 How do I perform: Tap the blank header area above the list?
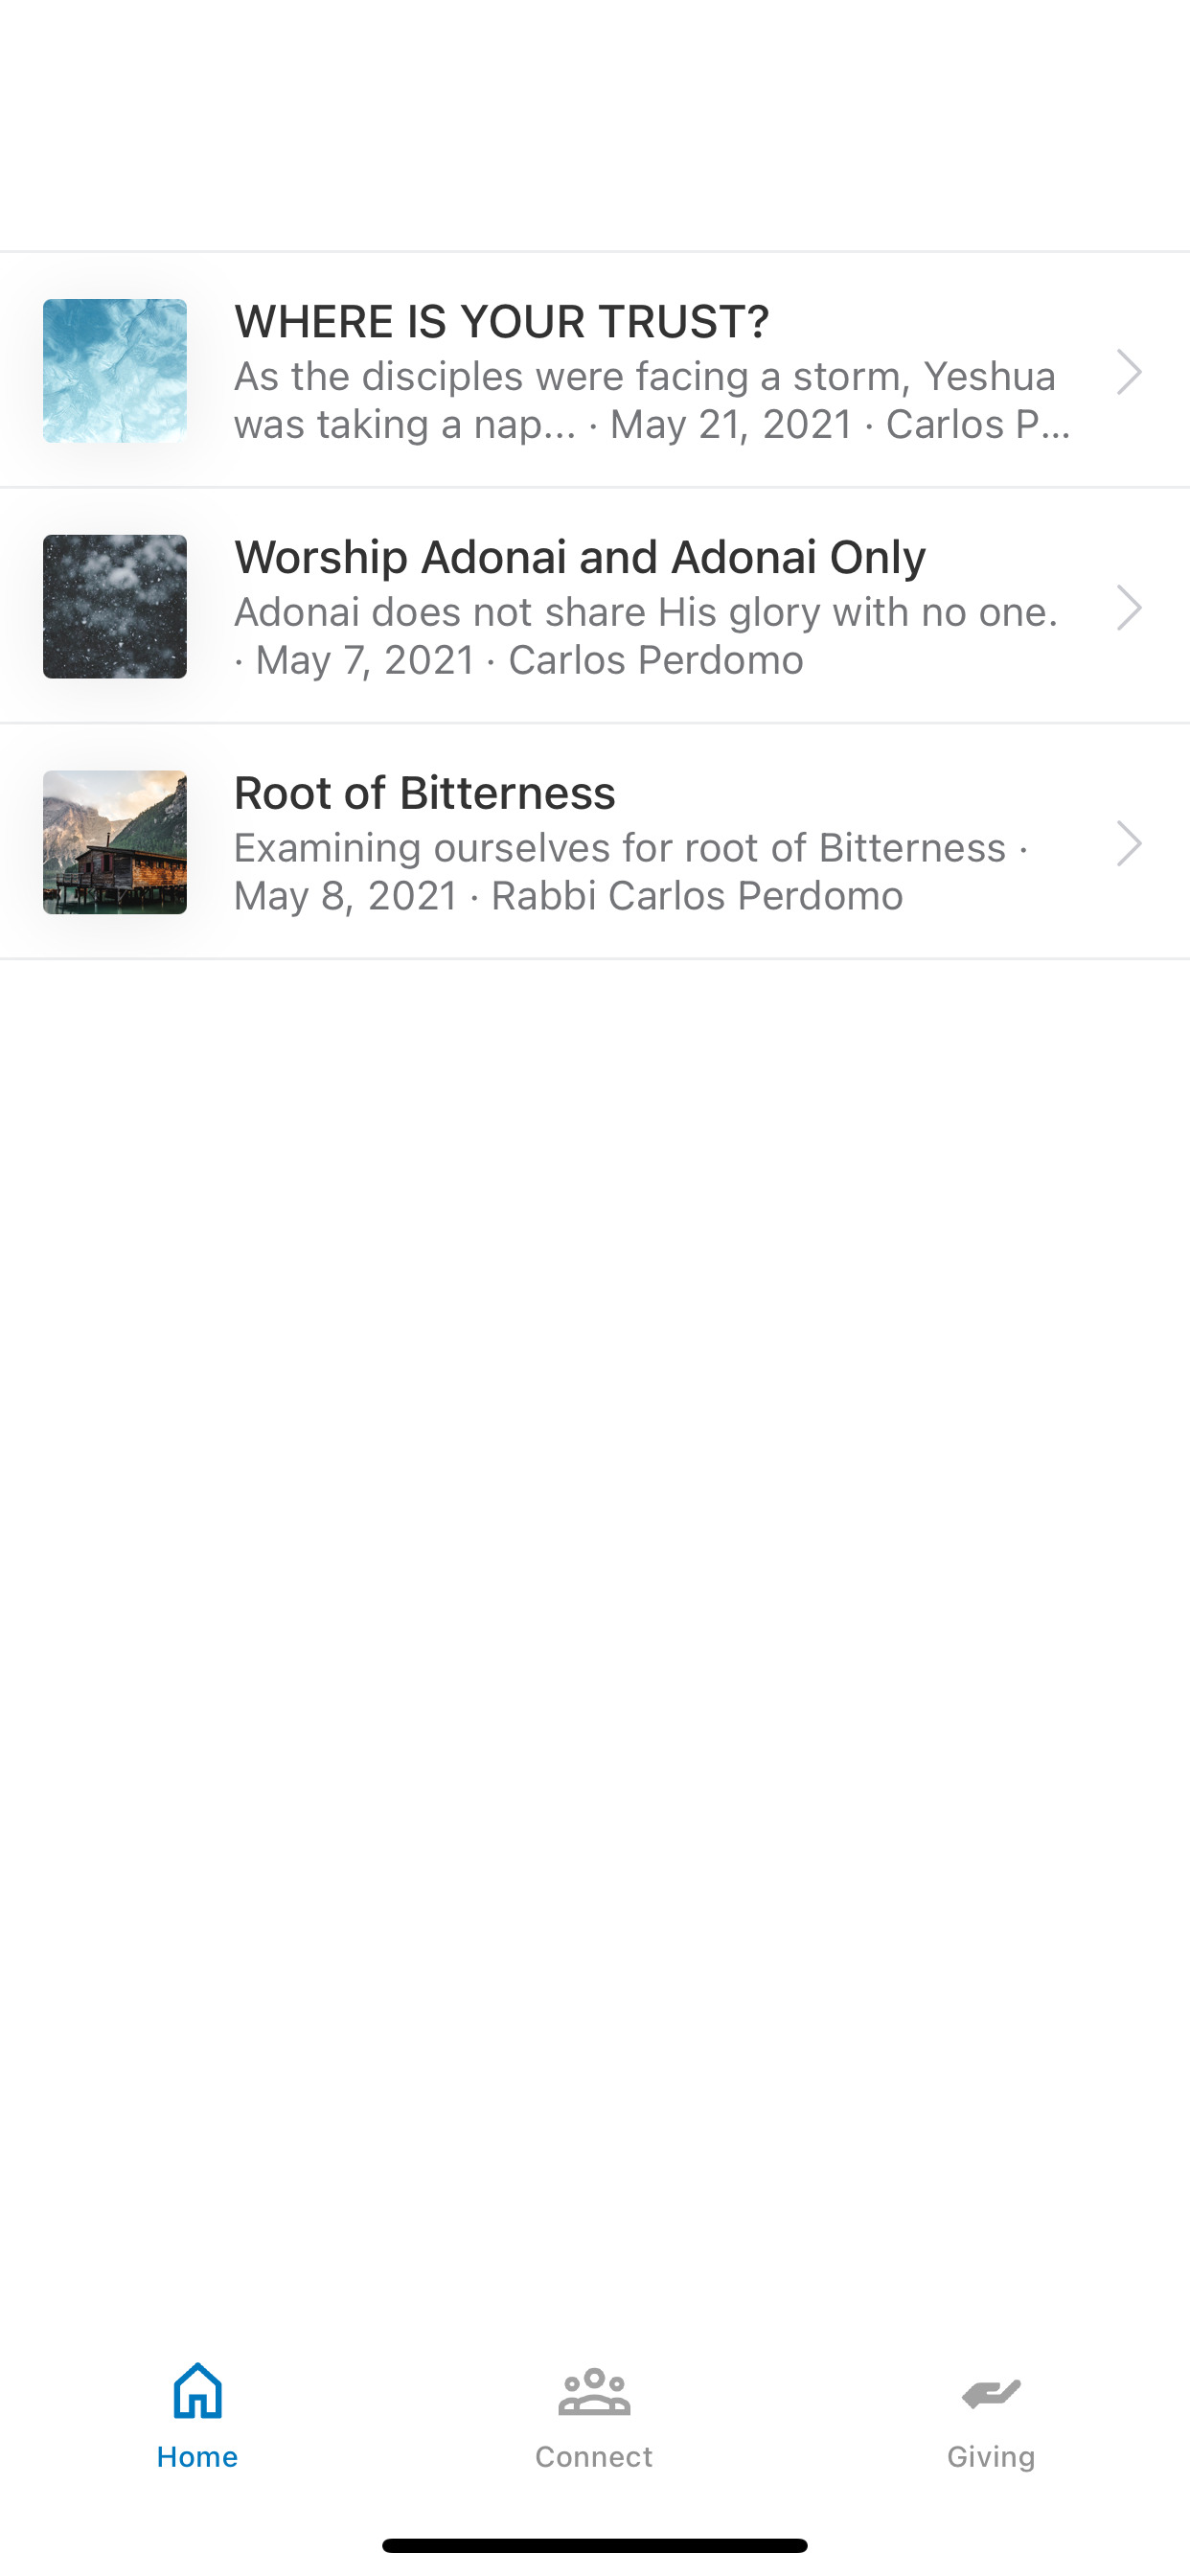click(595, 125)
